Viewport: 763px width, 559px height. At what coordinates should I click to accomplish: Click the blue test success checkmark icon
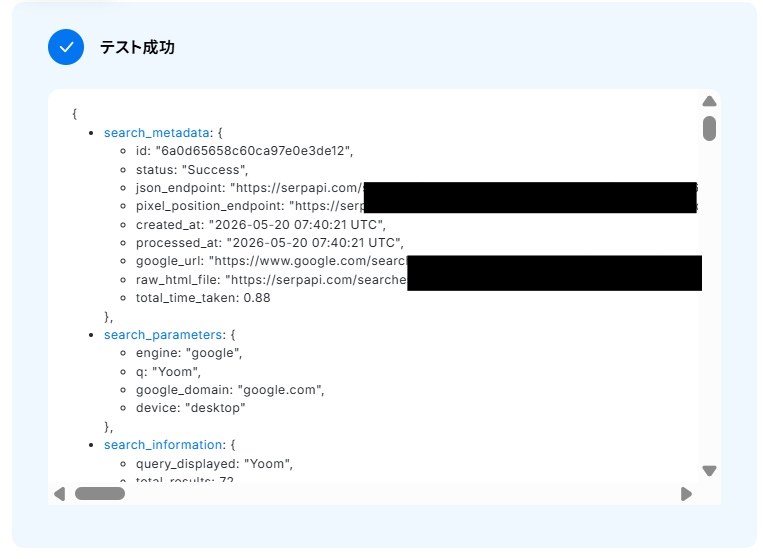[66, 47]
